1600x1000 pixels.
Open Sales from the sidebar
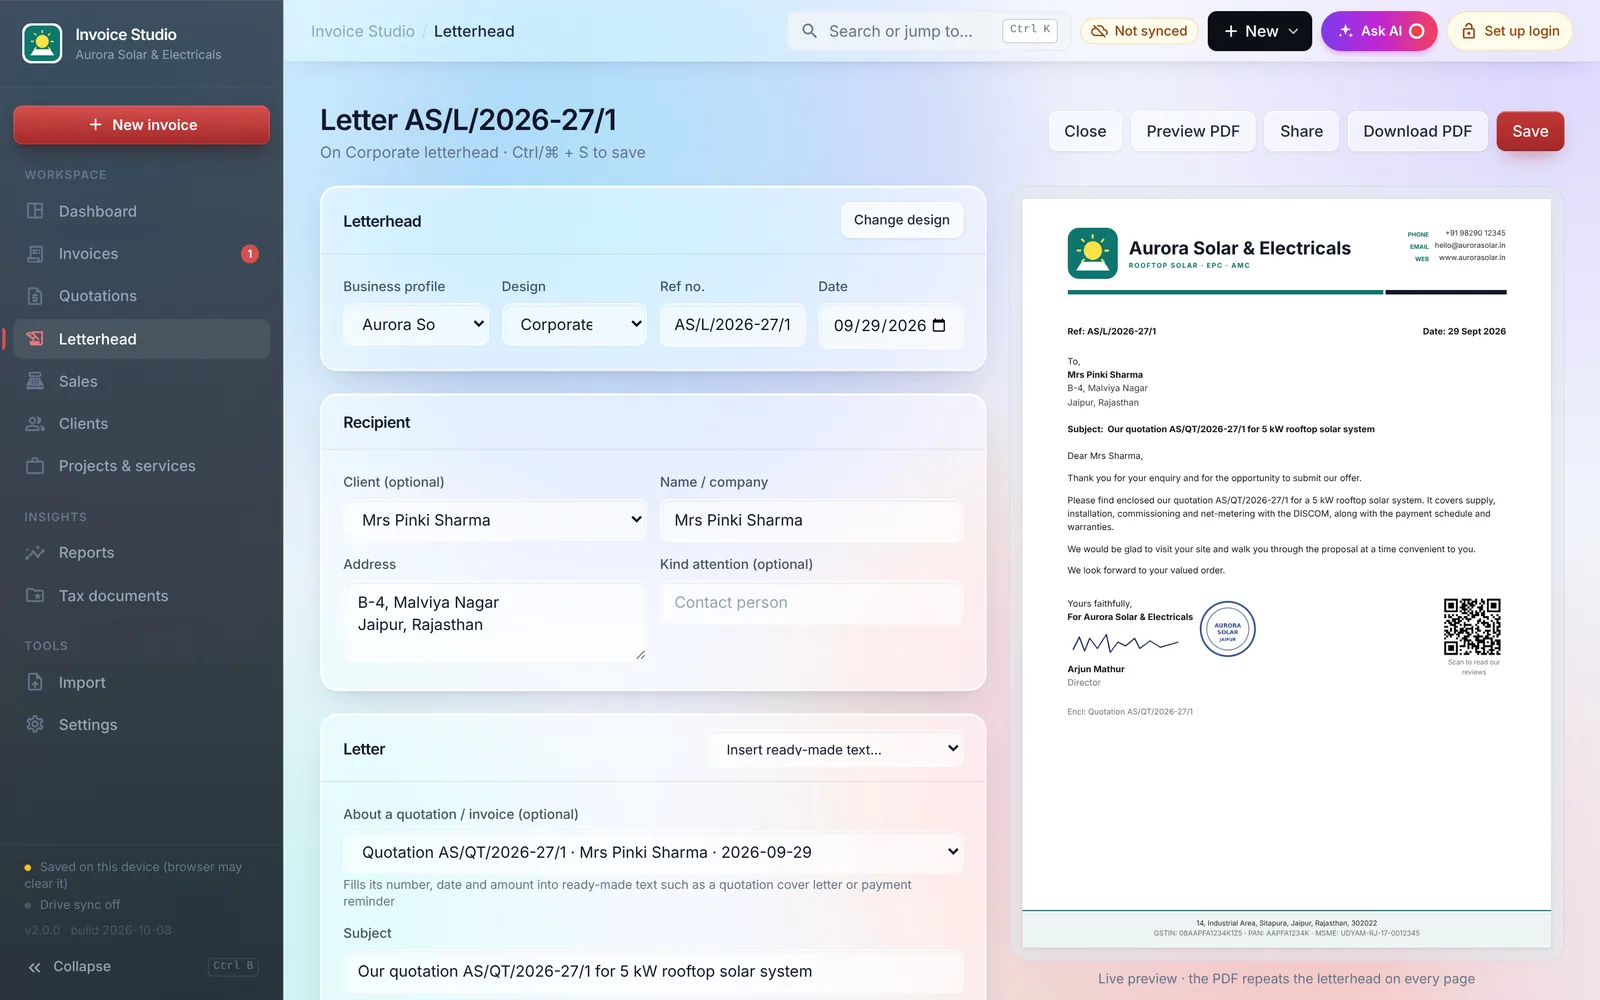[141, 381]
